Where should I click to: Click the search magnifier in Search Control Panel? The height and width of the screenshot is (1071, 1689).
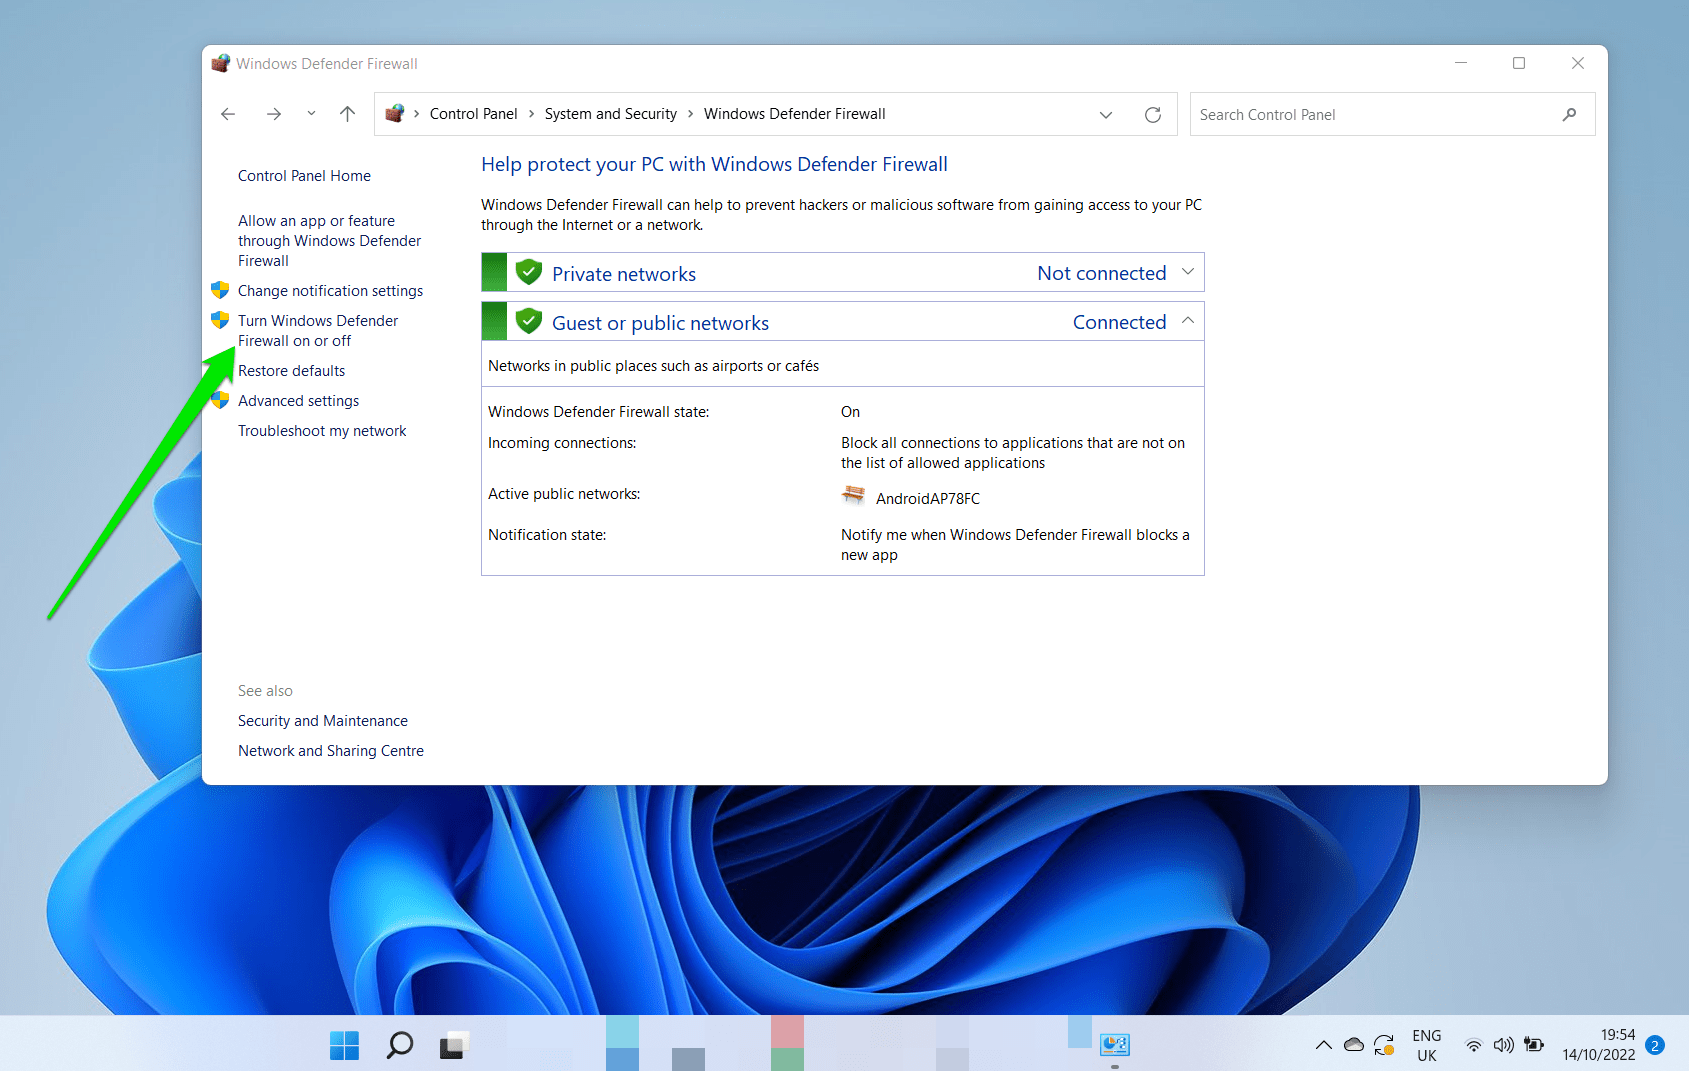pyautogui.click(x=1569, y=114)
